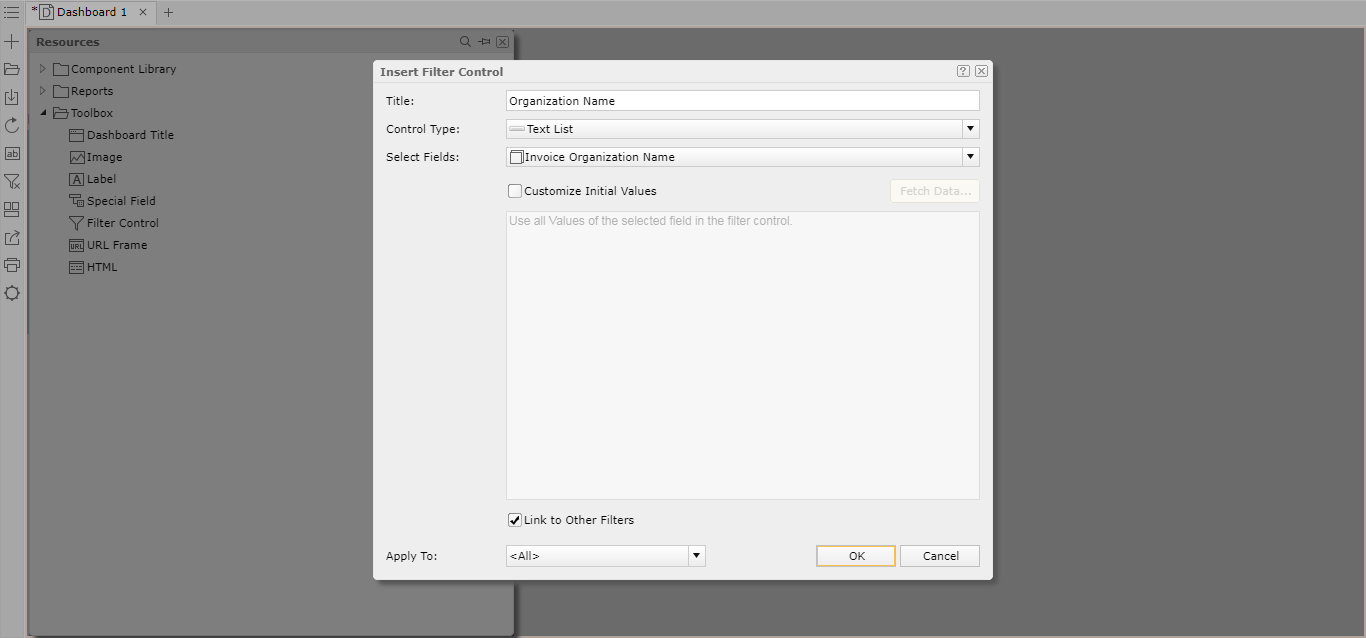1366x638 pixels.
Task: Tick the Invoice Organization Name field checkbox
Action: tap(517, 157)
